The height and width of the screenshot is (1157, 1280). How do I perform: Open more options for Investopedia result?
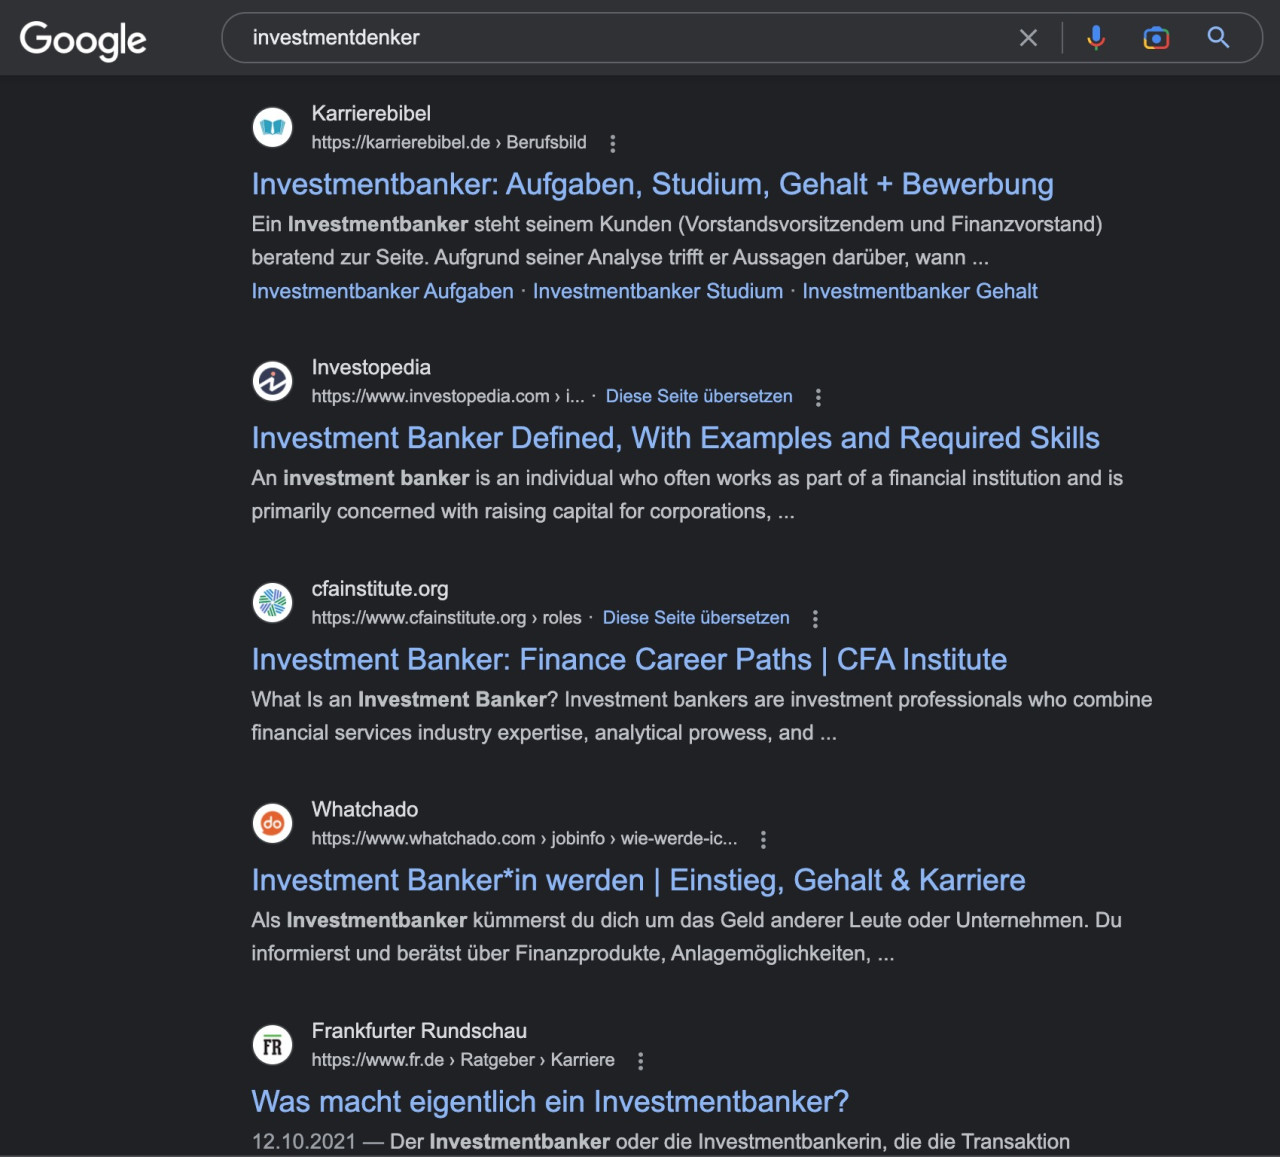coord(818,397)
